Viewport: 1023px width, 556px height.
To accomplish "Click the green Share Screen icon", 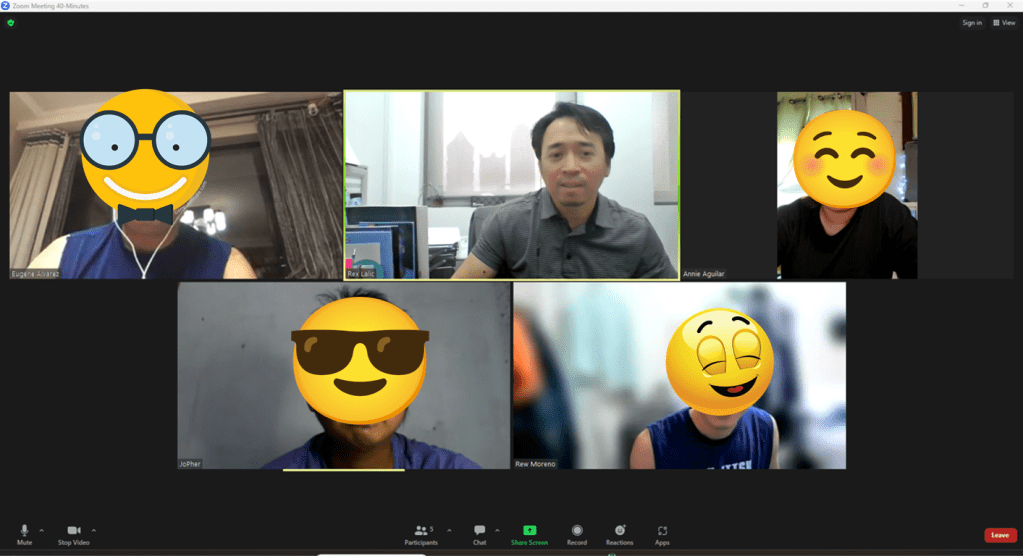I will (530, 530).
